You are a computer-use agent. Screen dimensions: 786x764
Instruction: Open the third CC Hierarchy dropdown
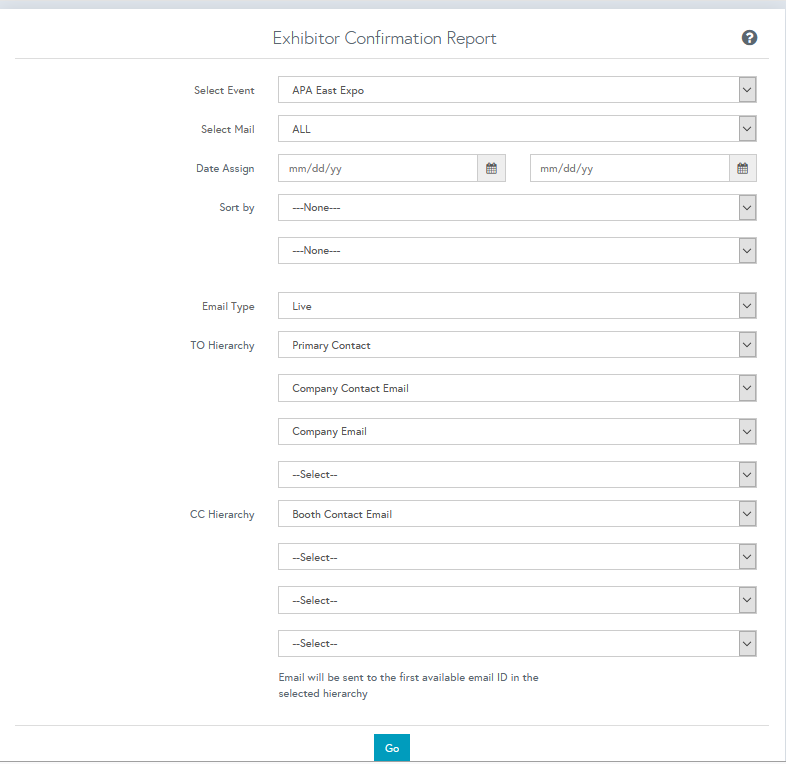pyautogui.click(x=516, y=600)
